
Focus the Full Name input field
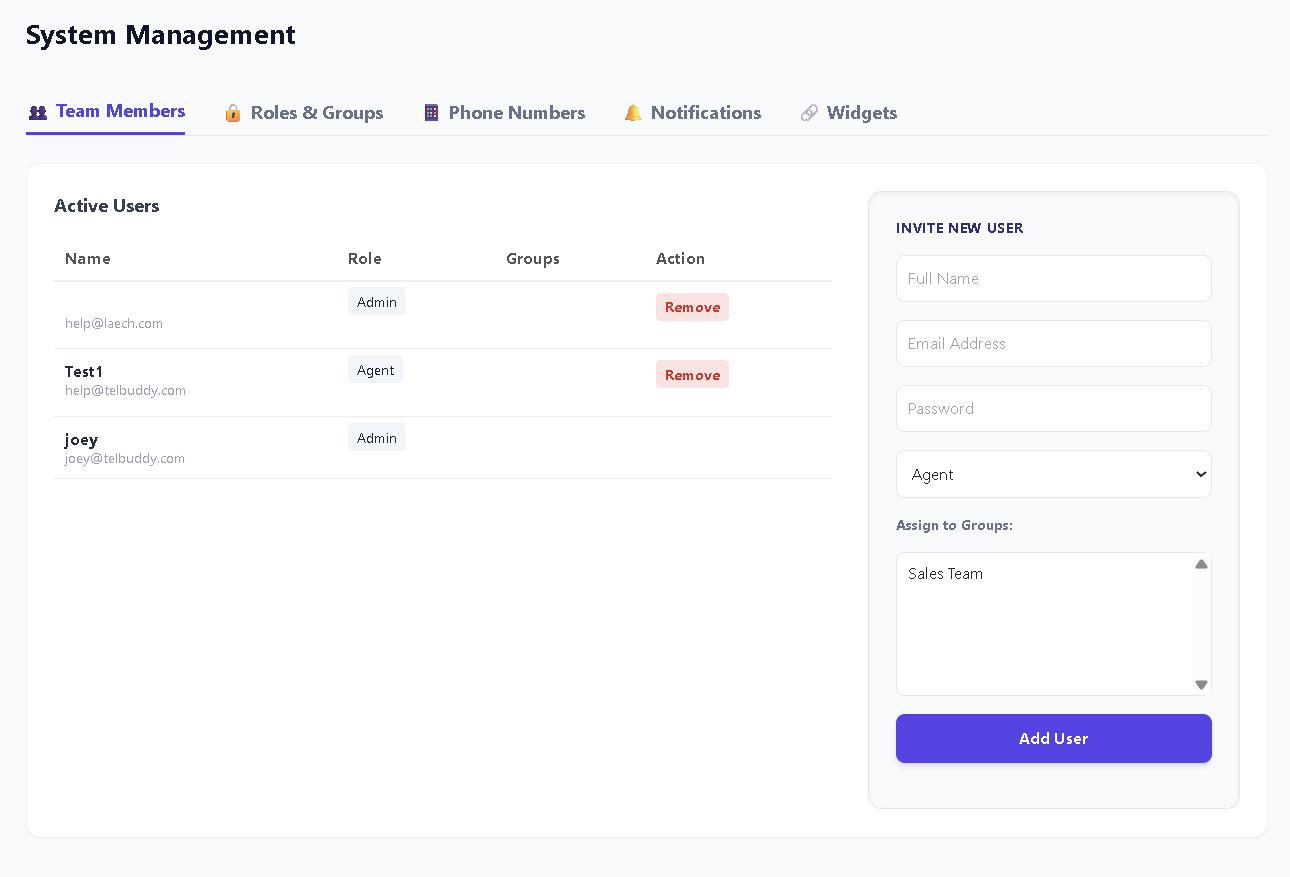tap(1054, 278)
